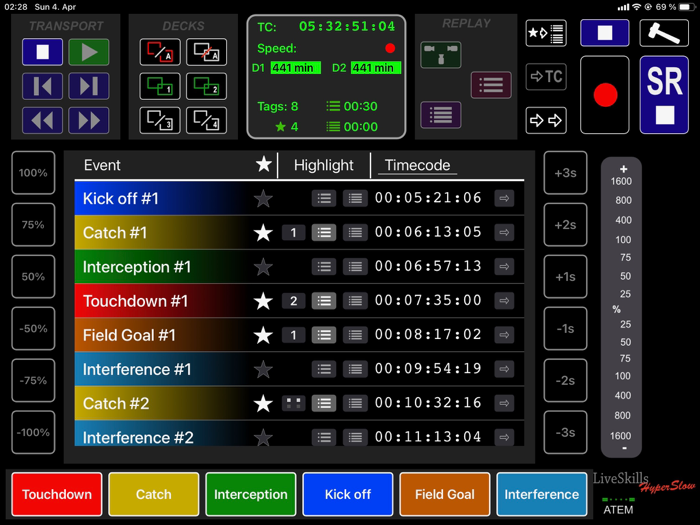The height and width of the screenshot is (525, 700).
Task: Jump forward +2s
Action: (x=565, y=225)
